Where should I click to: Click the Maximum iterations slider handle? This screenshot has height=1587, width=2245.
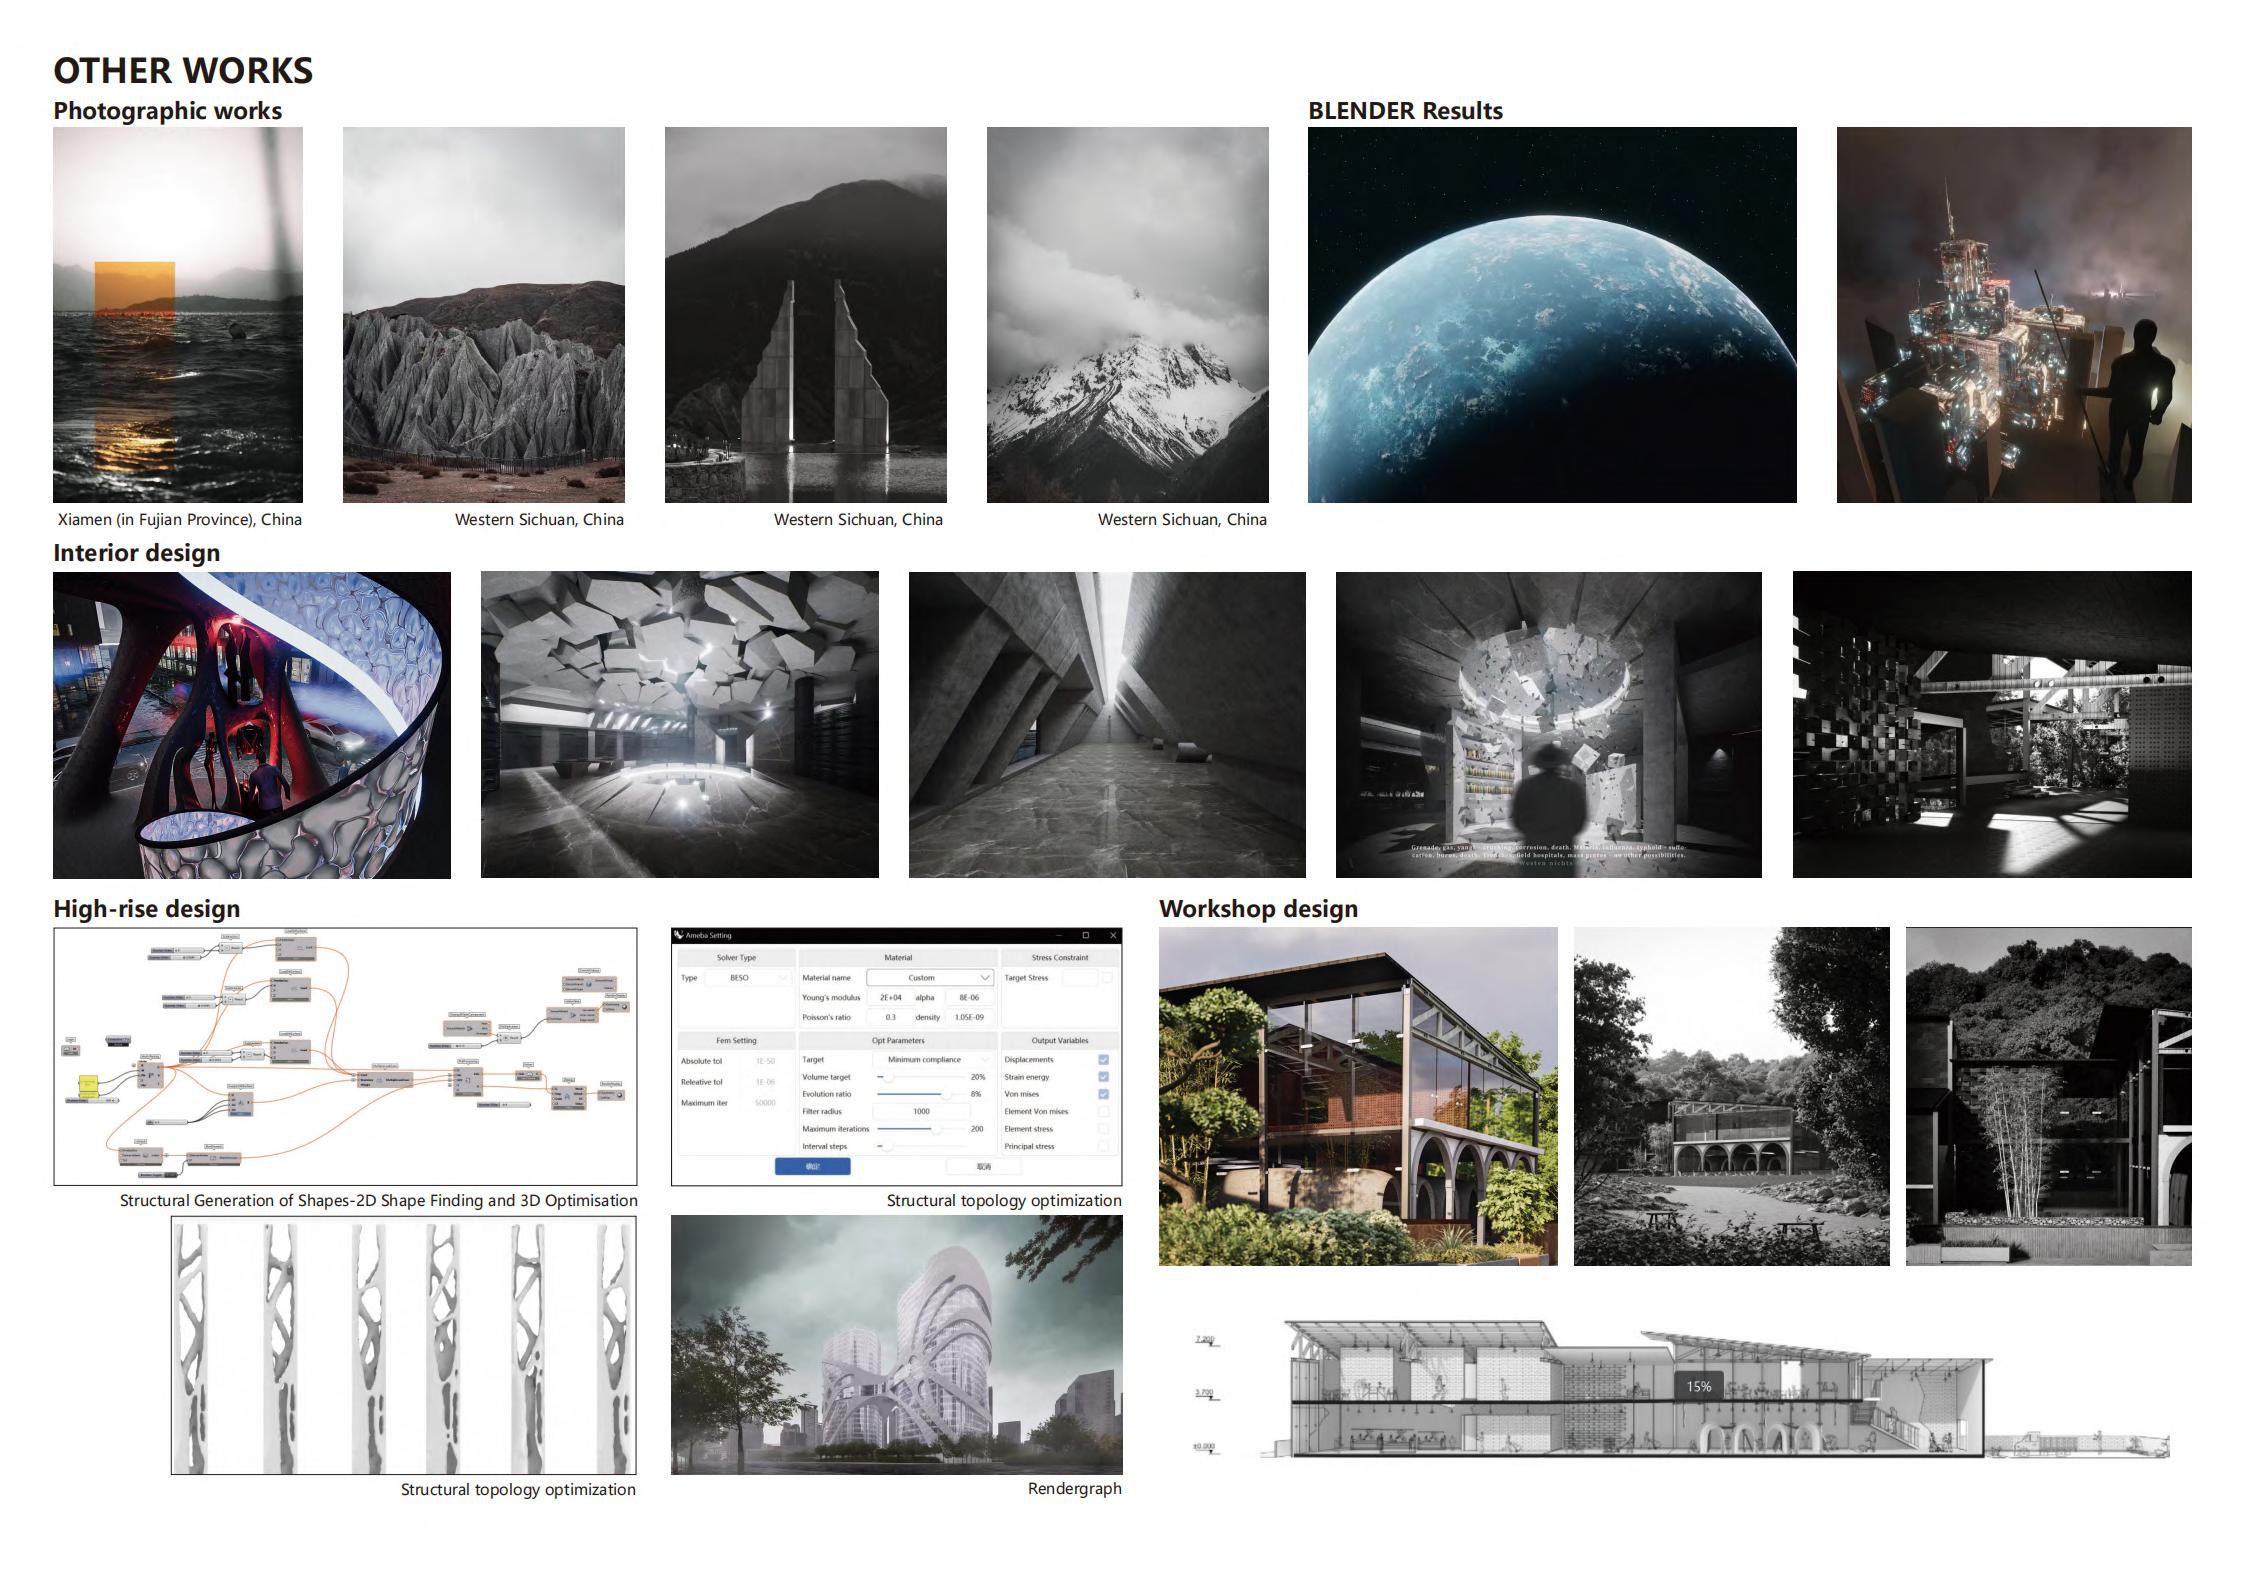936,1129
